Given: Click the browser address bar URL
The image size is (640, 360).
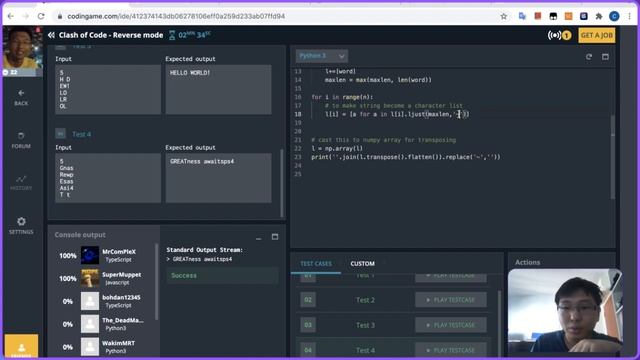Looking at the screenshot, I should 176,16.
